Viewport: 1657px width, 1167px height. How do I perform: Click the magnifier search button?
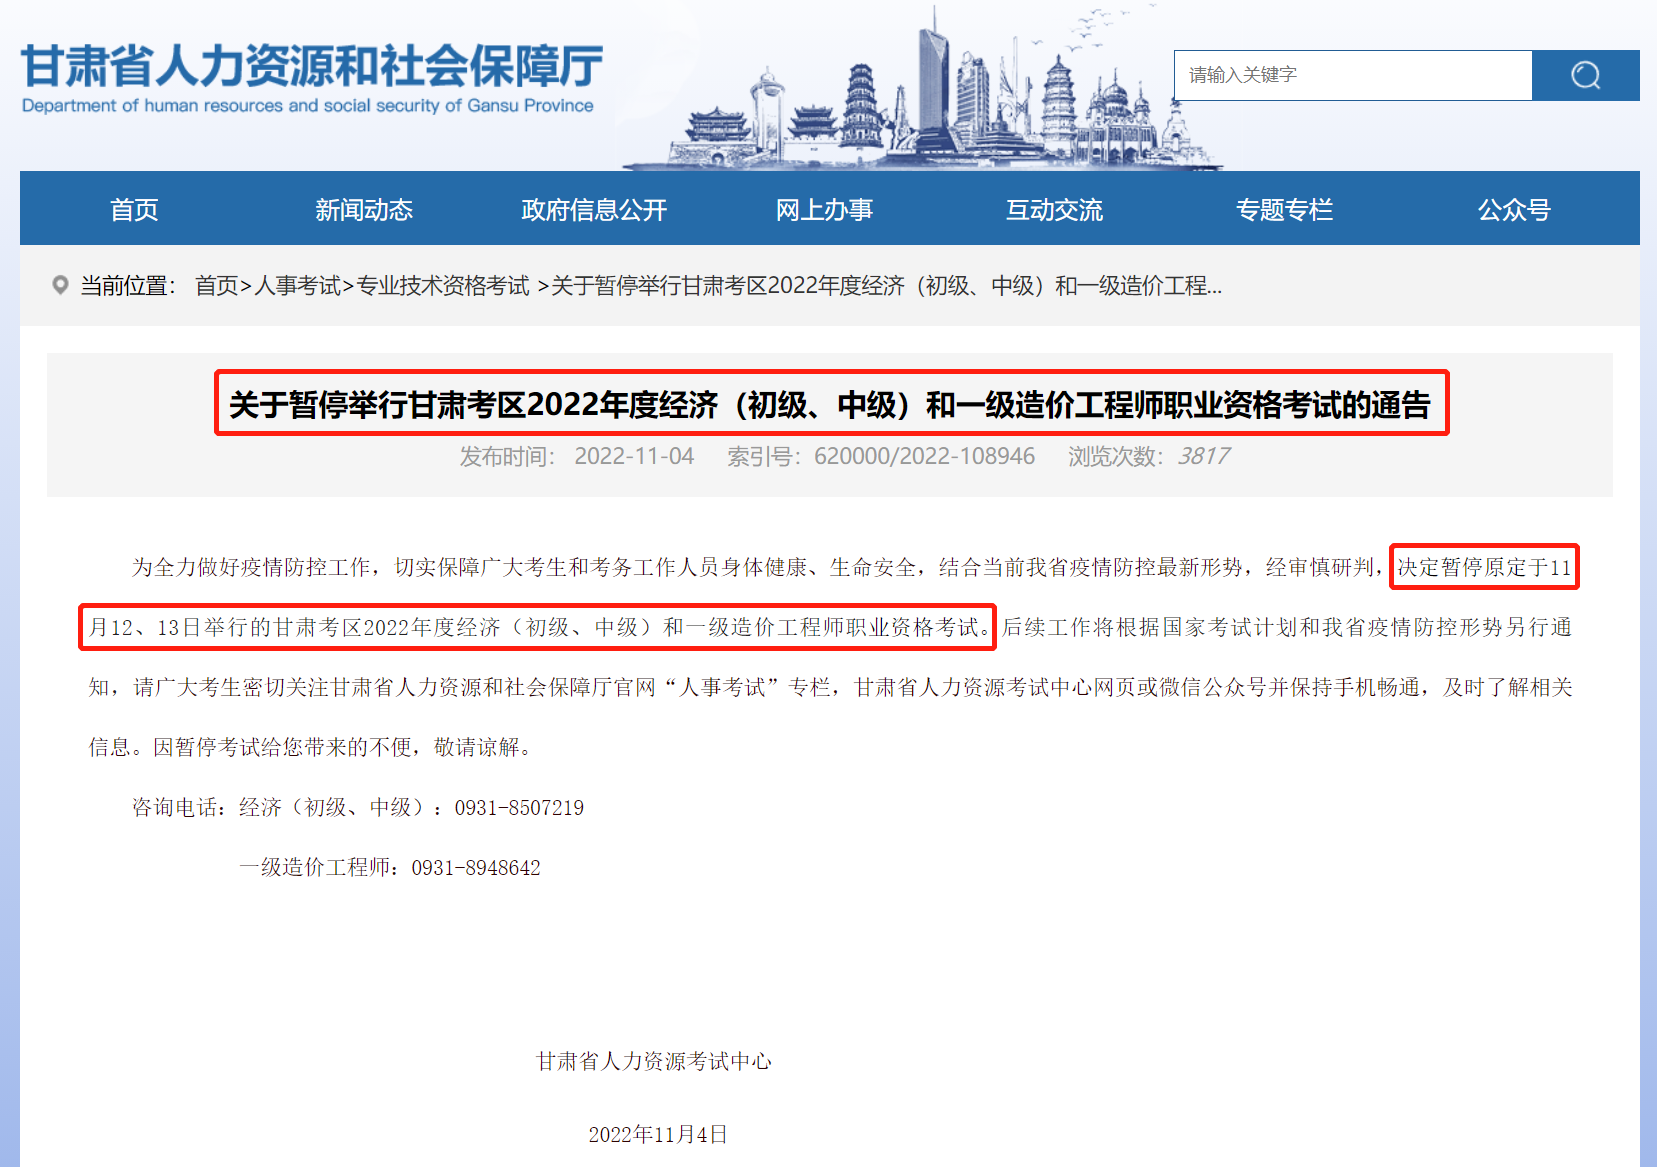tap(1585, 75)
